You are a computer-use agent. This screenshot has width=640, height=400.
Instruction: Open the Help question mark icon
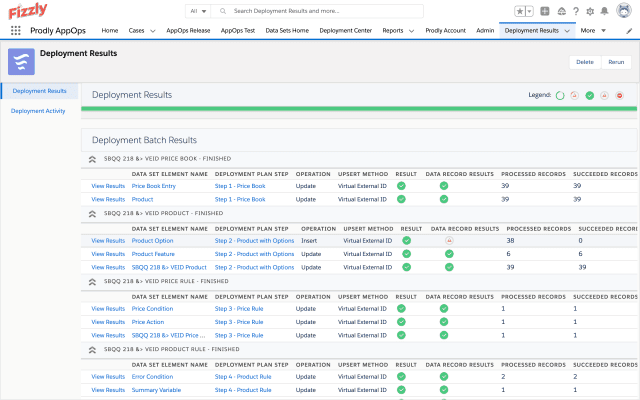coord(576,11)
